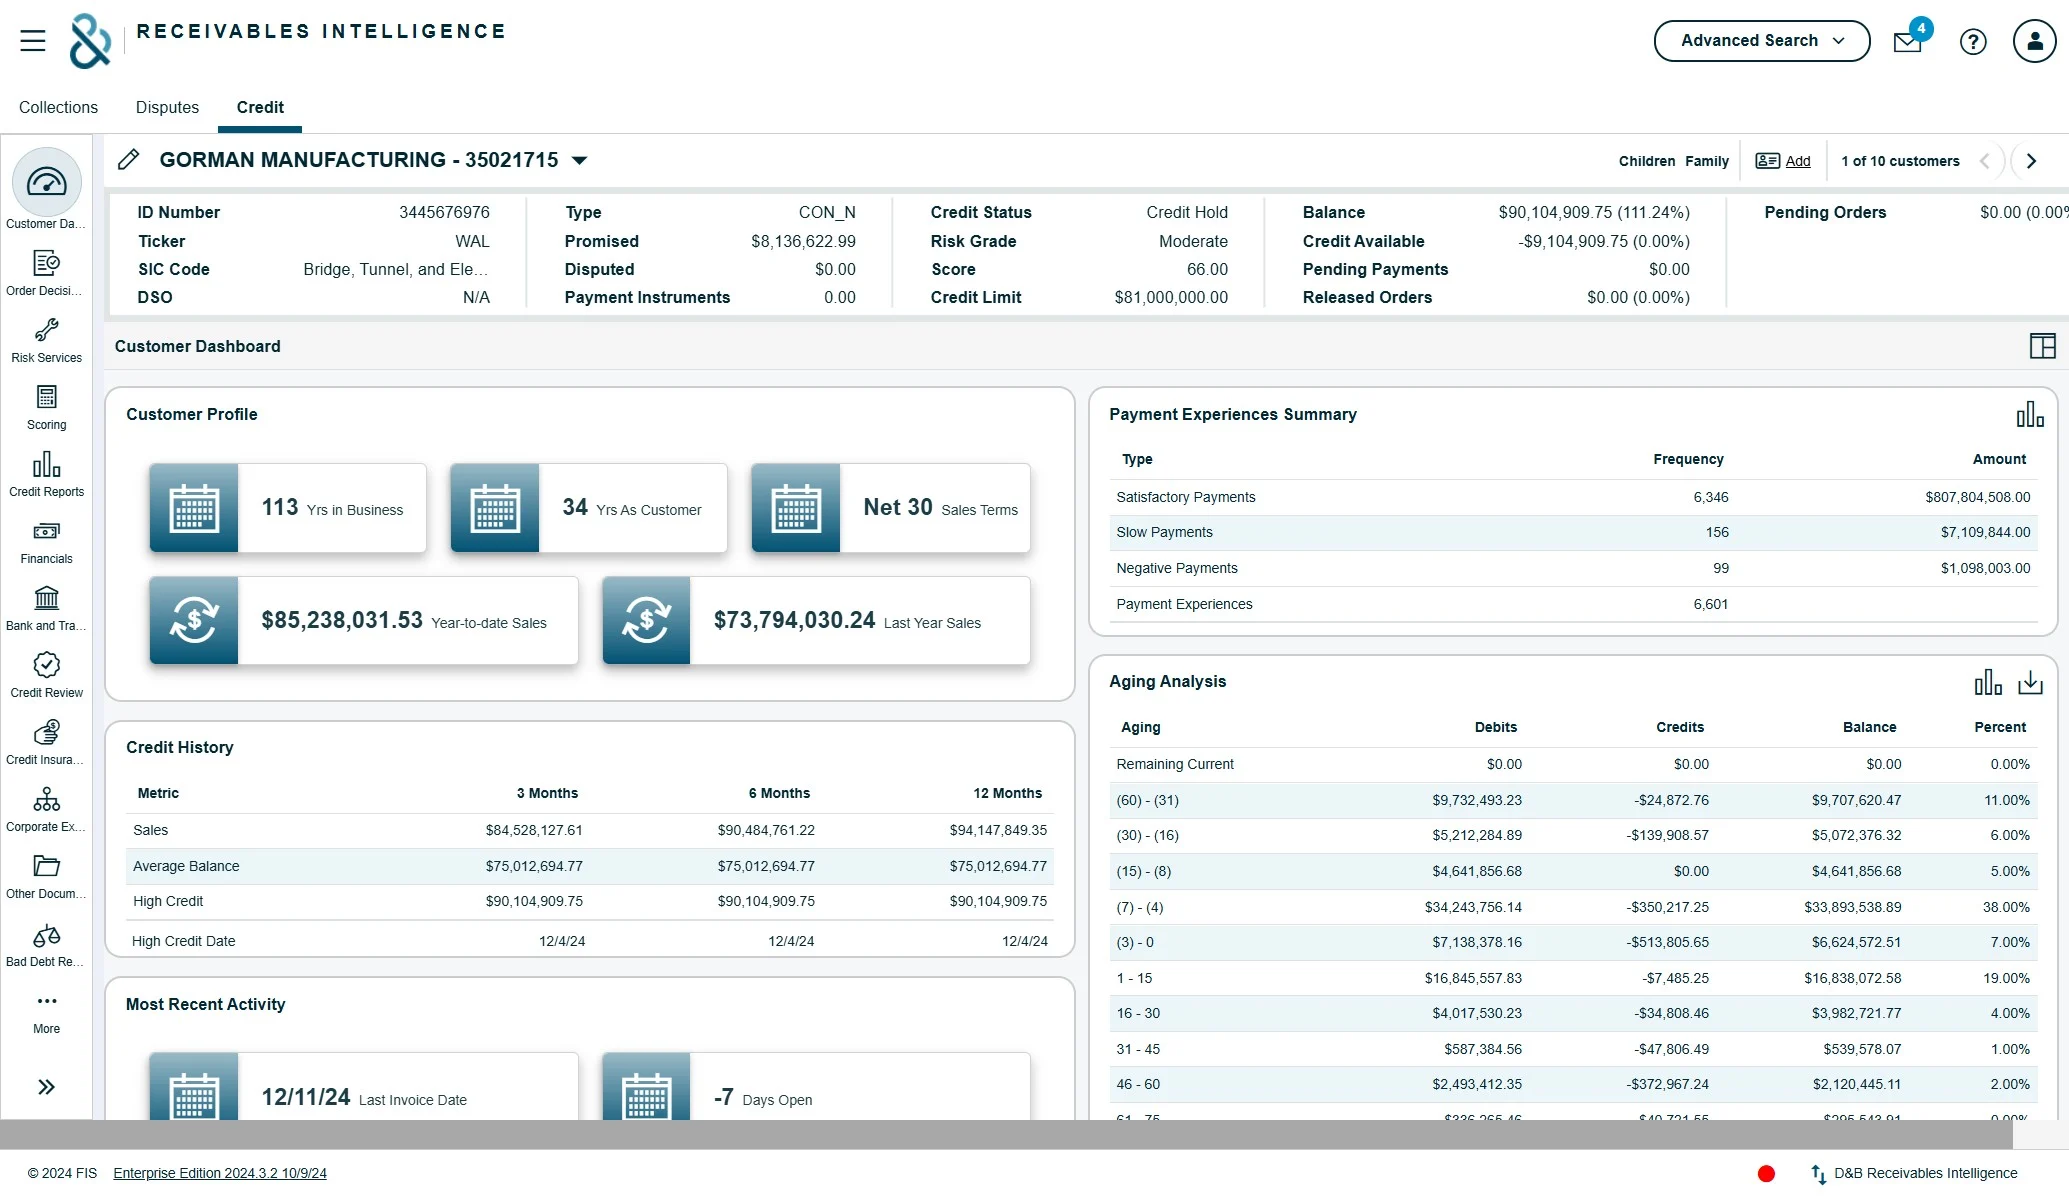The width and height of the screenshot is (2069, 1197).
Task: Open the help question mark icon
Action: (x=1973, y=42)
